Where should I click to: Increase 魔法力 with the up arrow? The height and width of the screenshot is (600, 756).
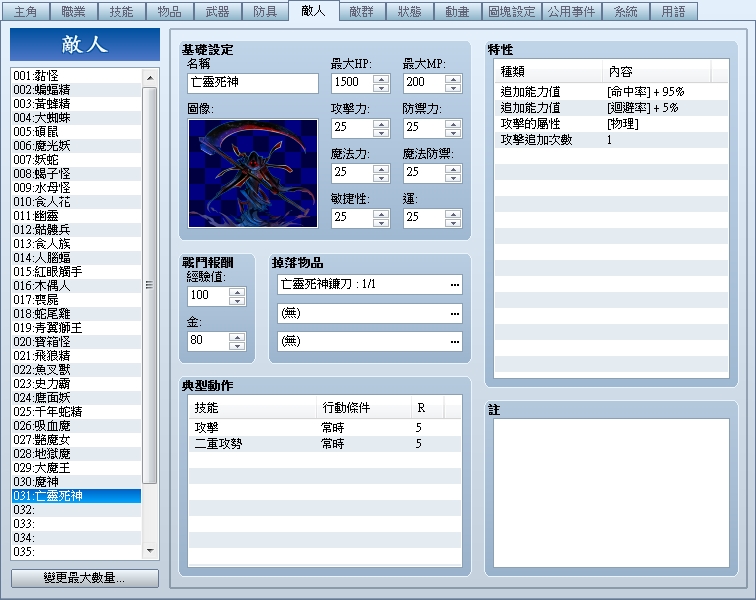coord(381,169)
